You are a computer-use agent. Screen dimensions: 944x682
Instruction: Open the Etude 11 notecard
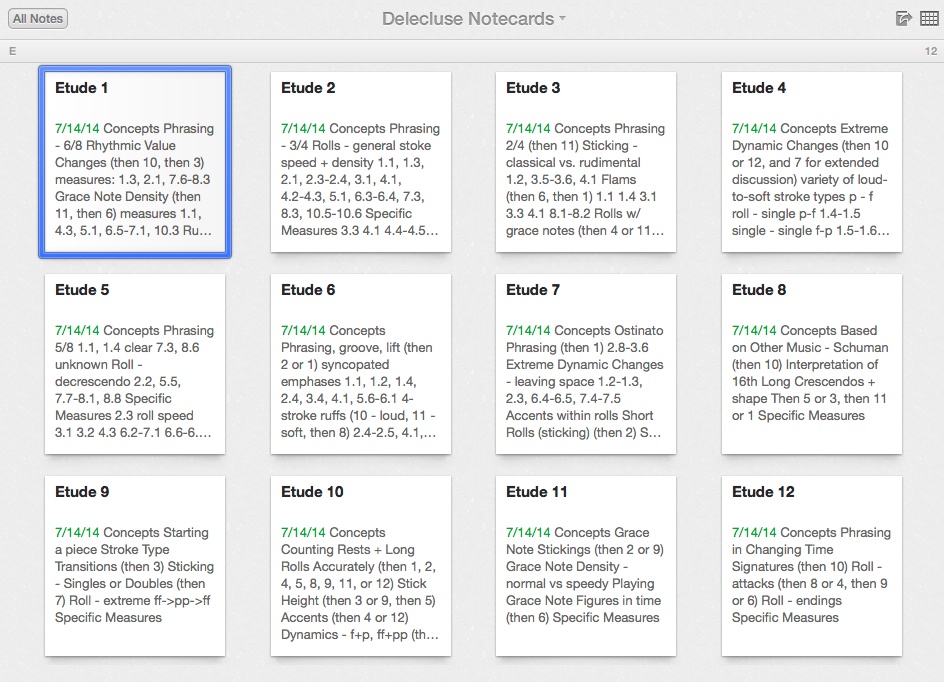coord(586,566)
